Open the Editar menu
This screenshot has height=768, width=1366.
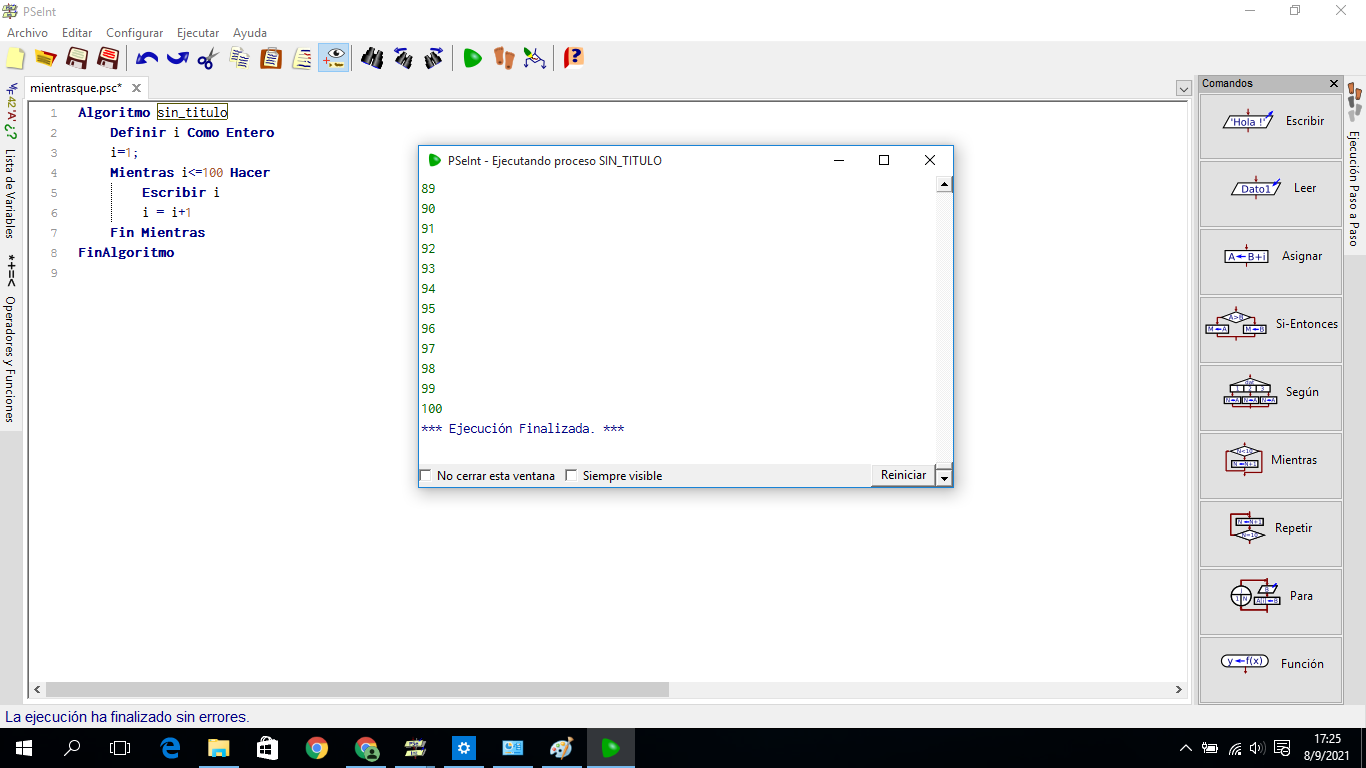point(77,33)
